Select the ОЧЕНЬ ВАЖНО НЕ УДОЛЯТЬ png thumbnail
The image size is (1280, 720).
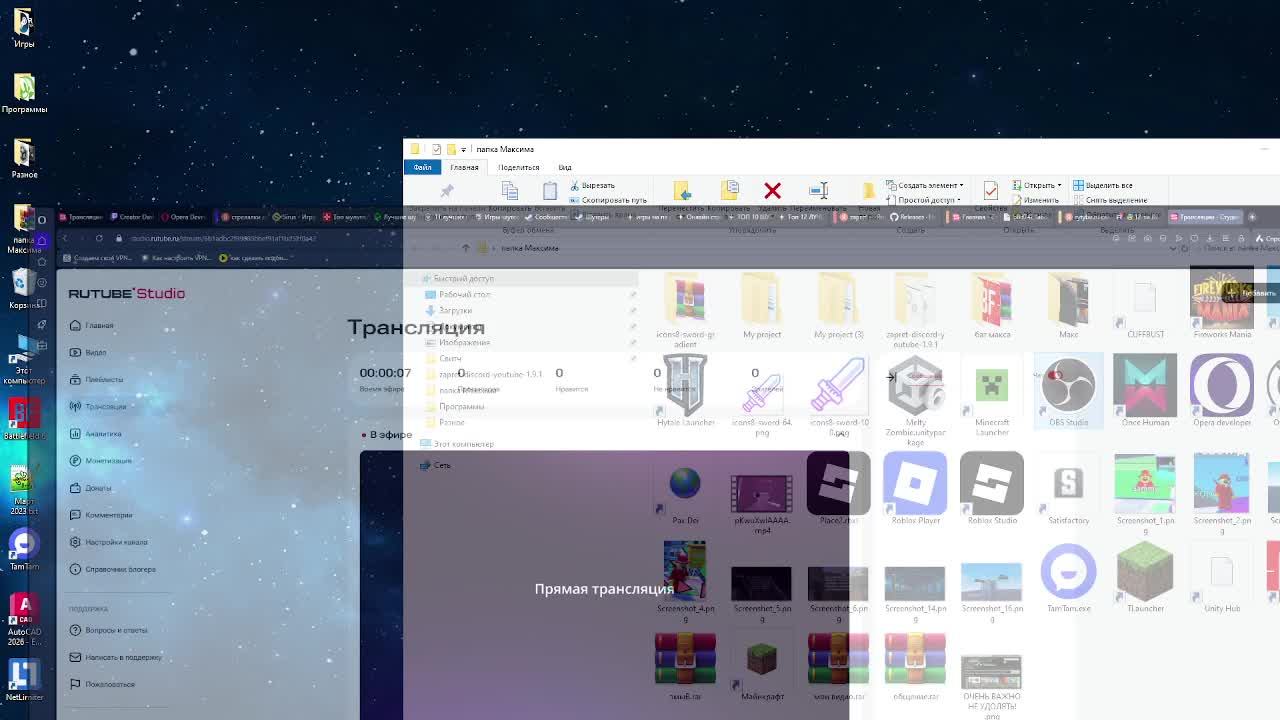tap(991, 686)
